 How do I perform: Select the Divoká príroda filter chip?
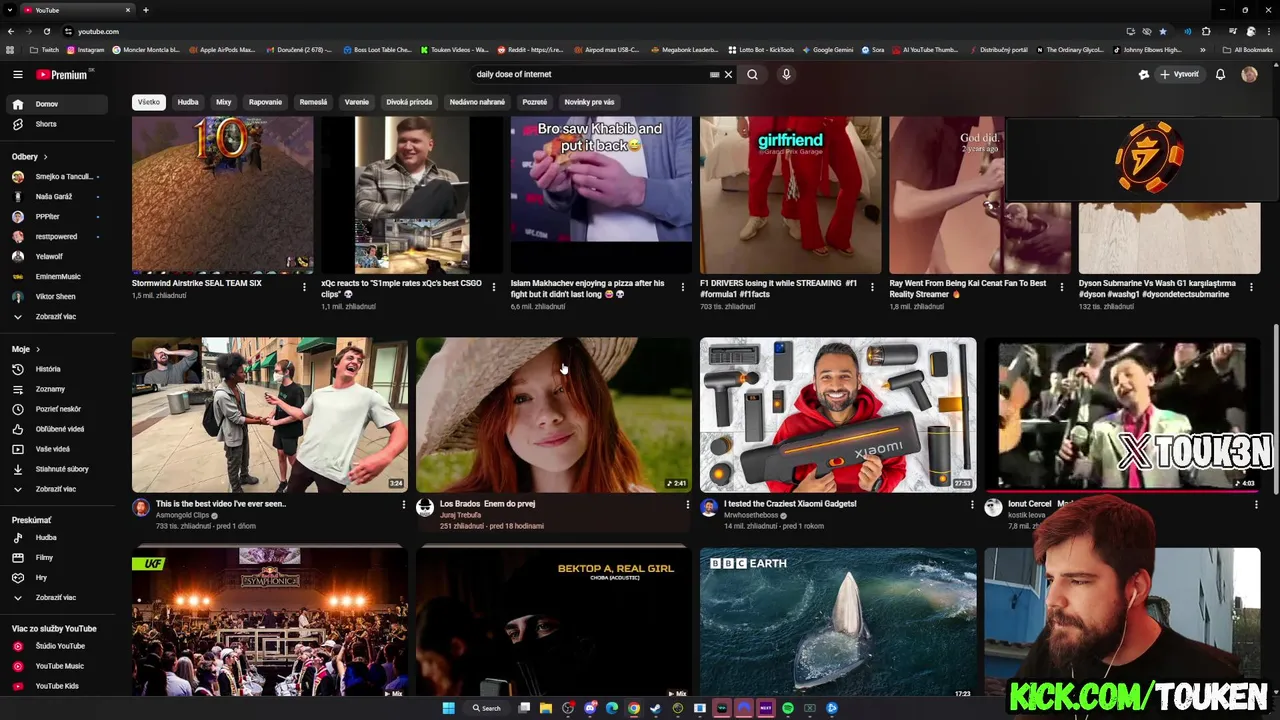409,102
